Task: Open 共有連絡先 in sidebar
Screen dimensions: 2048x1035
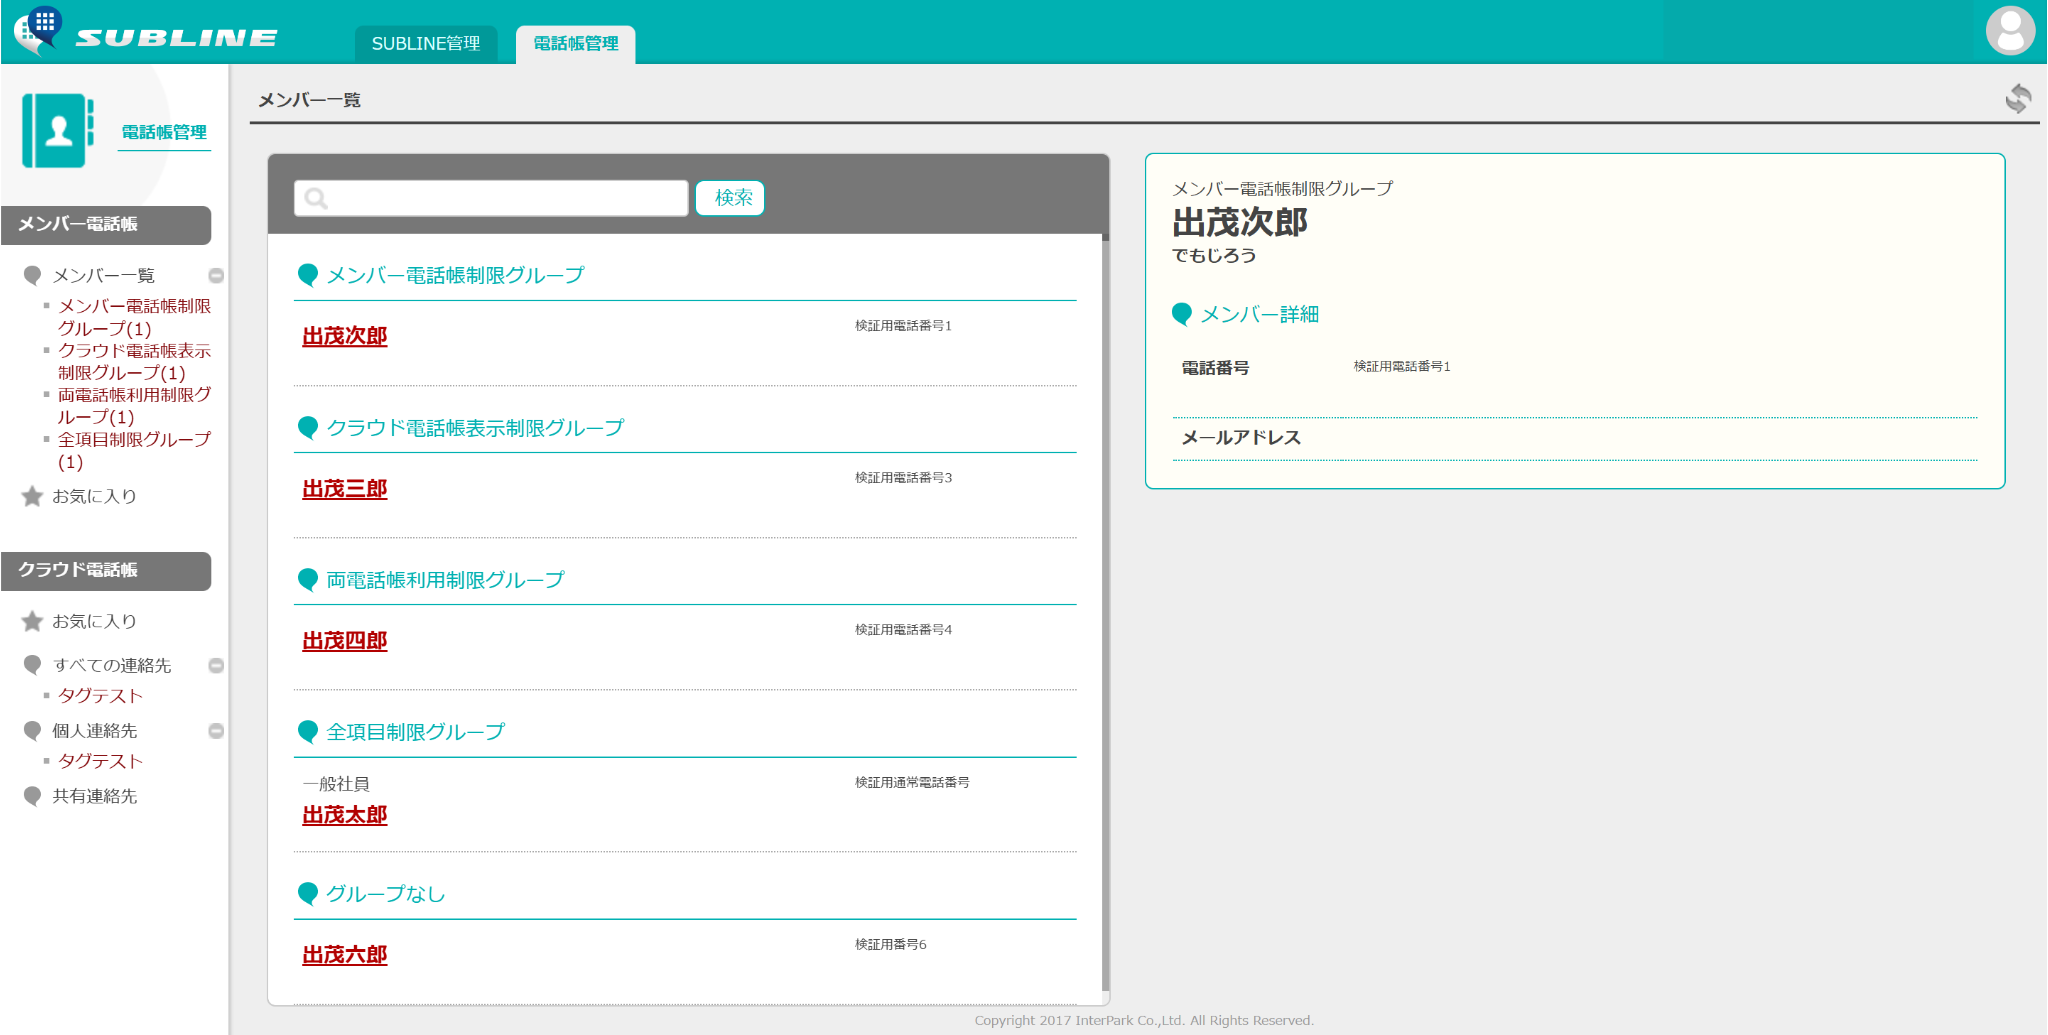Action: [94, 797]
